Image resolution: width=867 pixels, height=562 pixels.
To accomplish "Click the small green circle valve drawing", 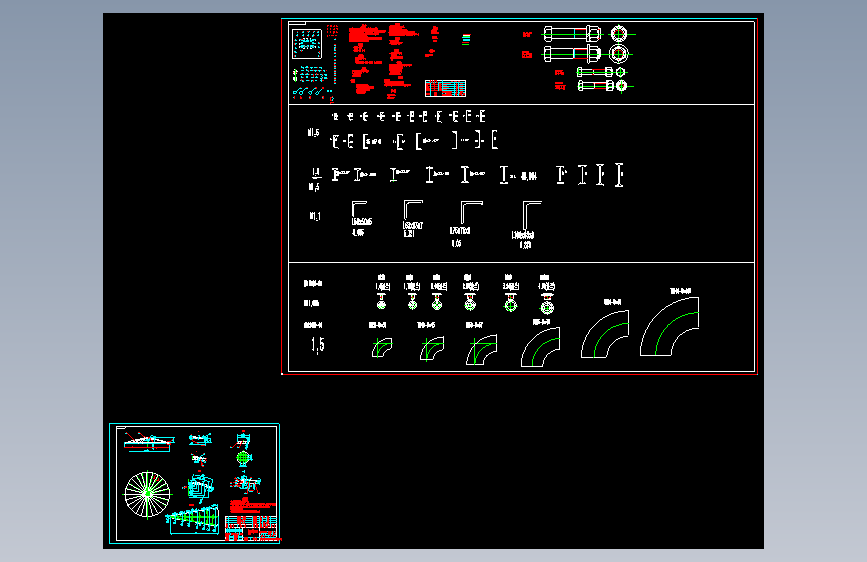I will [x=243, y=458].
